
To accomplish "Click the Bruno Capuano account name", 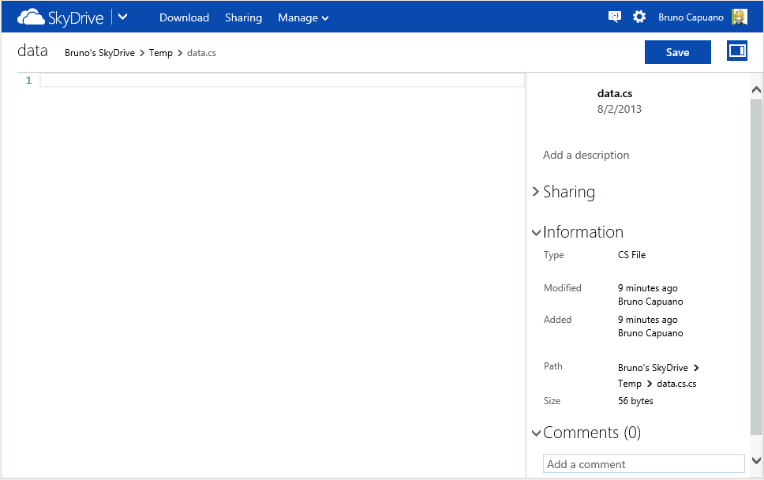I will (691, 18).
